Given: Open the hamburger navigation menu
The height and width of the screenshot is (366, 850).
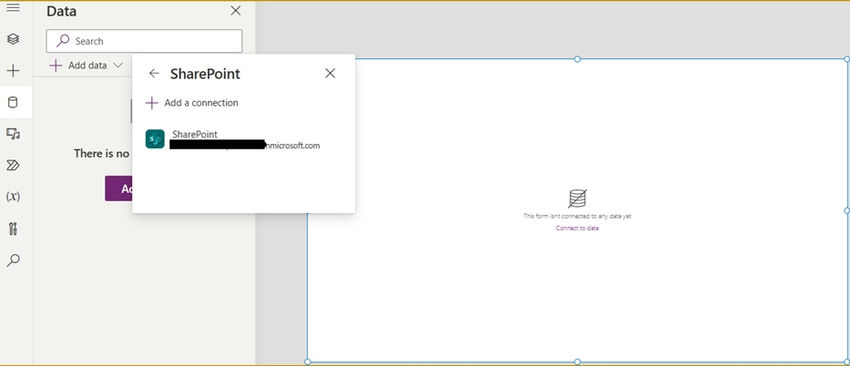Looking at the screenshot, I should (x=13, y=8).
